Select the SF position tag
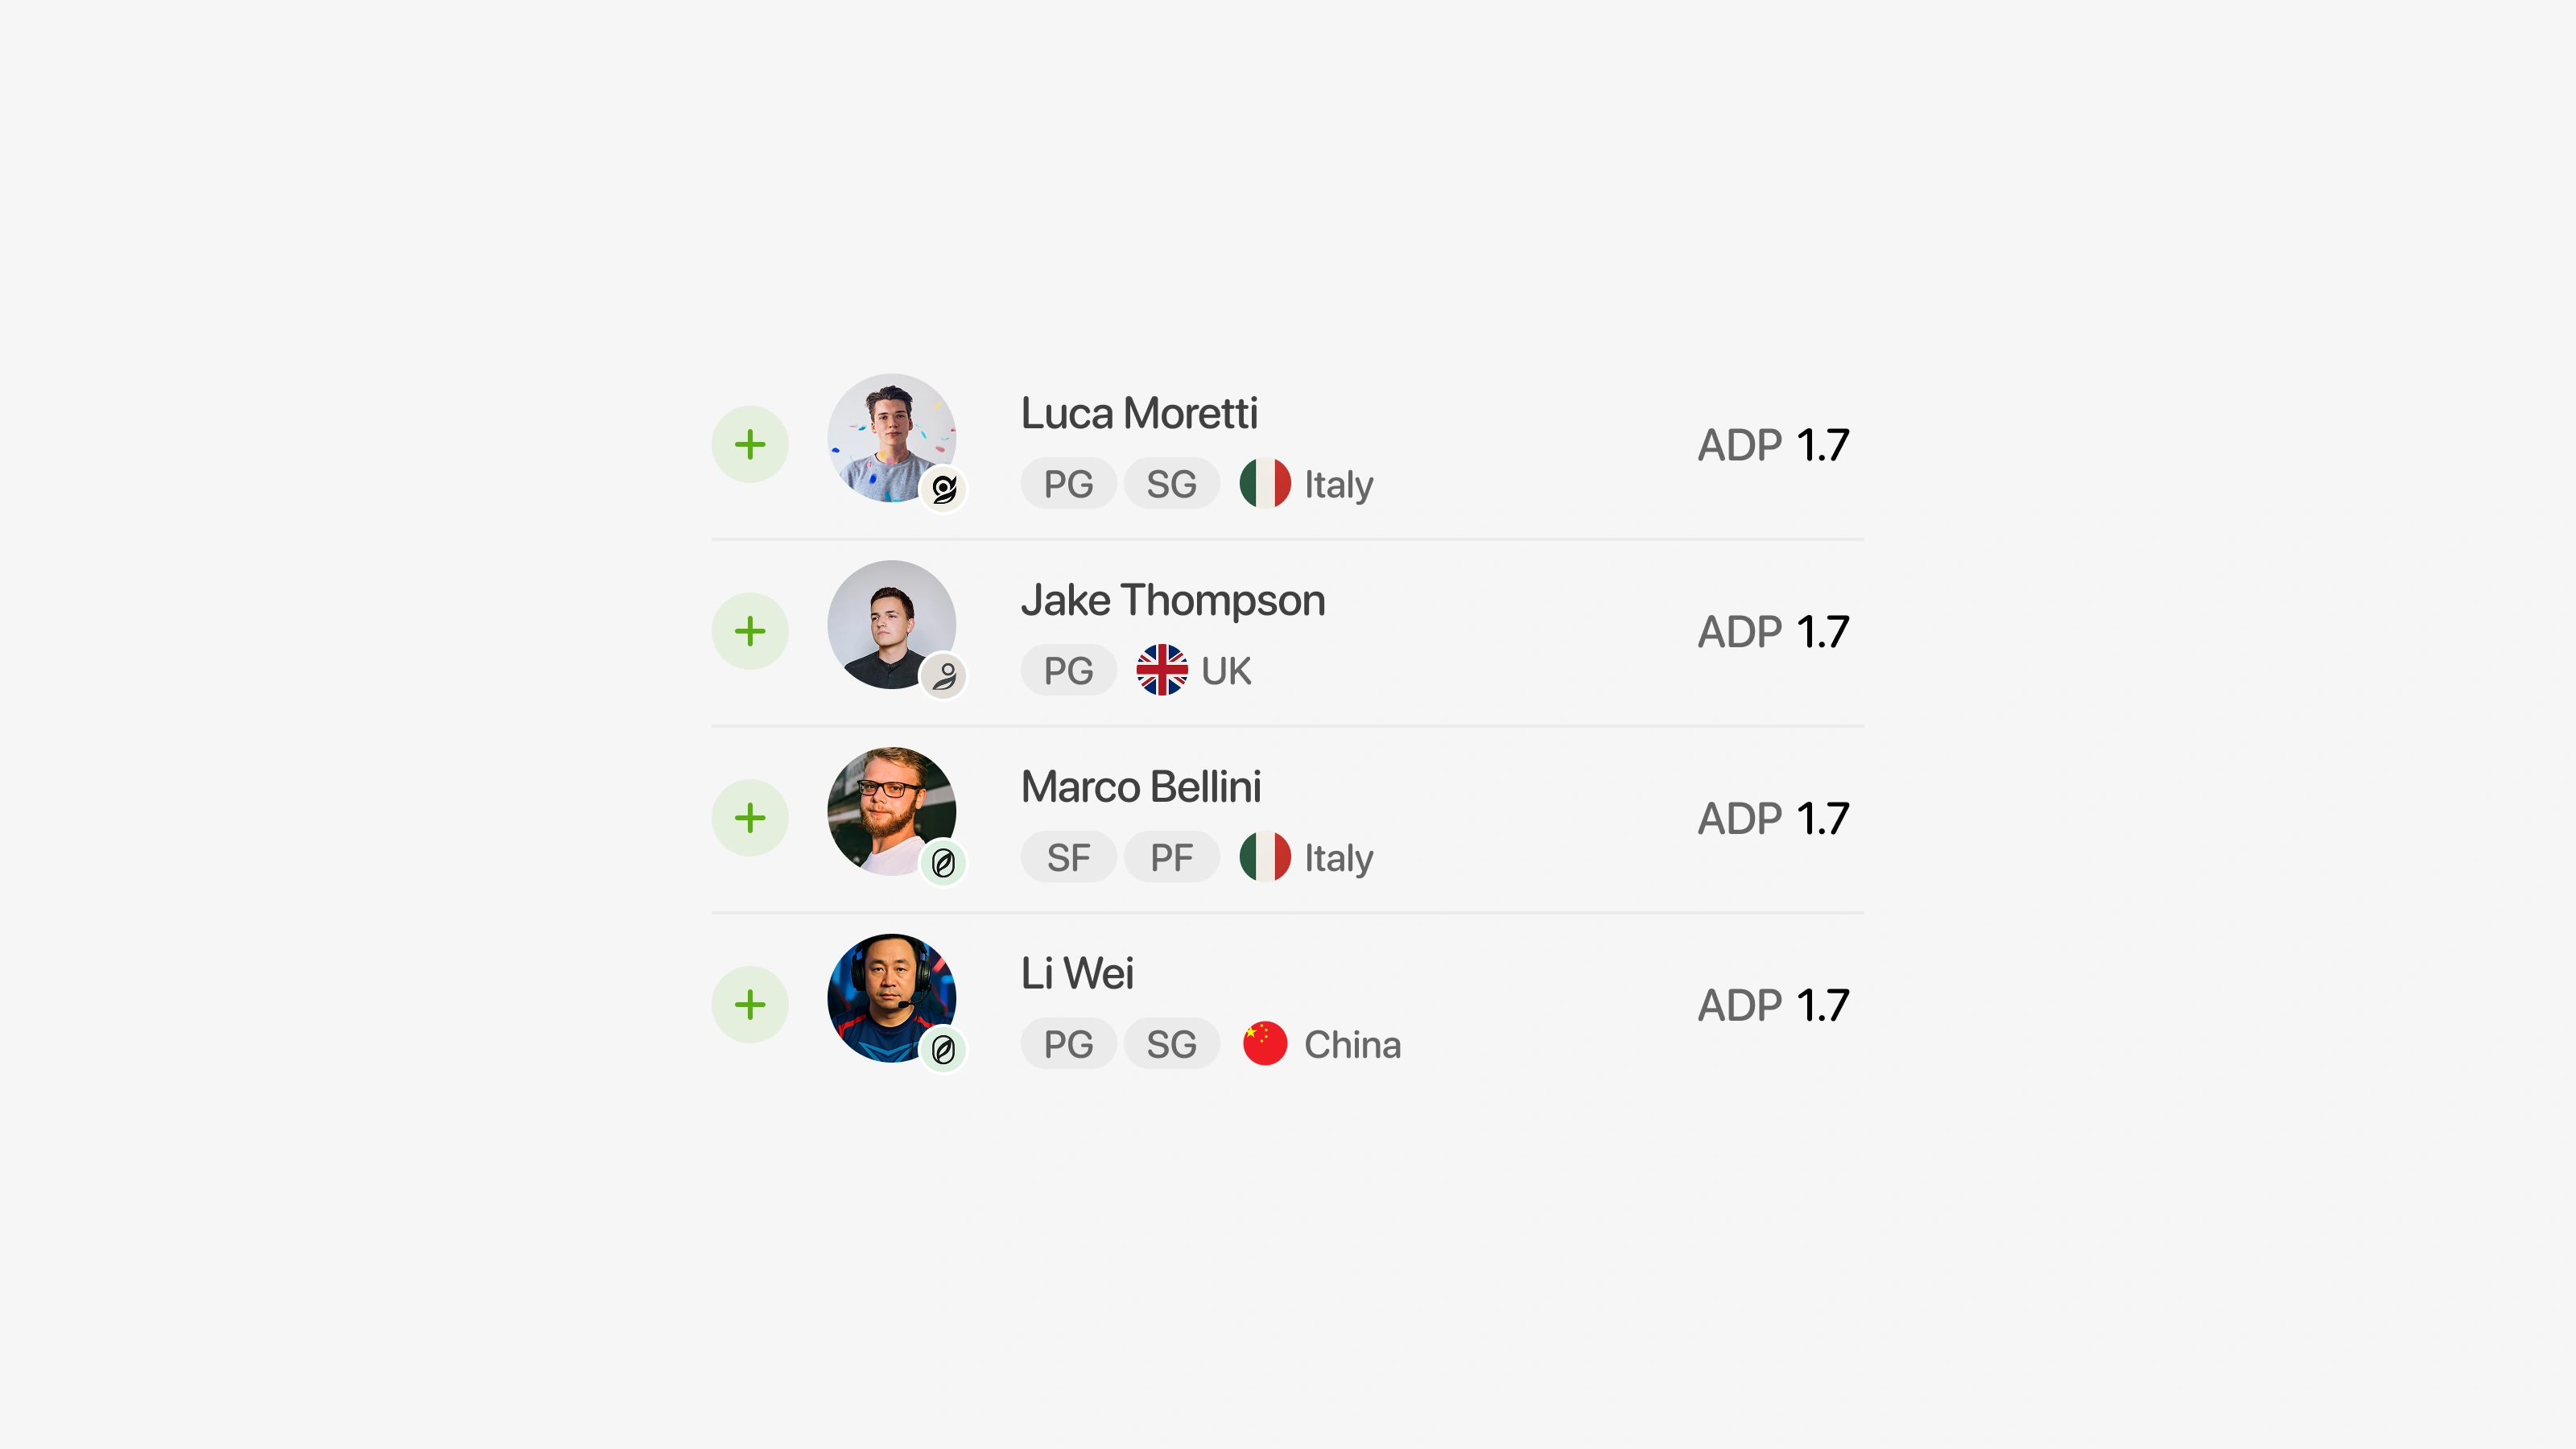Viewport: 2576px width, 1449px height. [1068, 857]
